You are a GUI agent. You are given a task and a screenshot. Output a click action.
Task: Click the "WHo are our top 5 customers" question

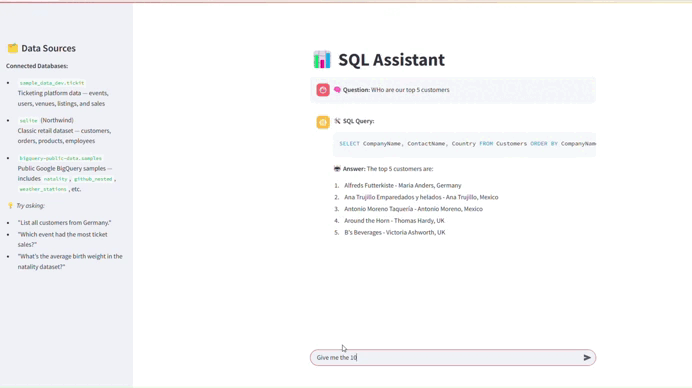(x=410, y=90)
